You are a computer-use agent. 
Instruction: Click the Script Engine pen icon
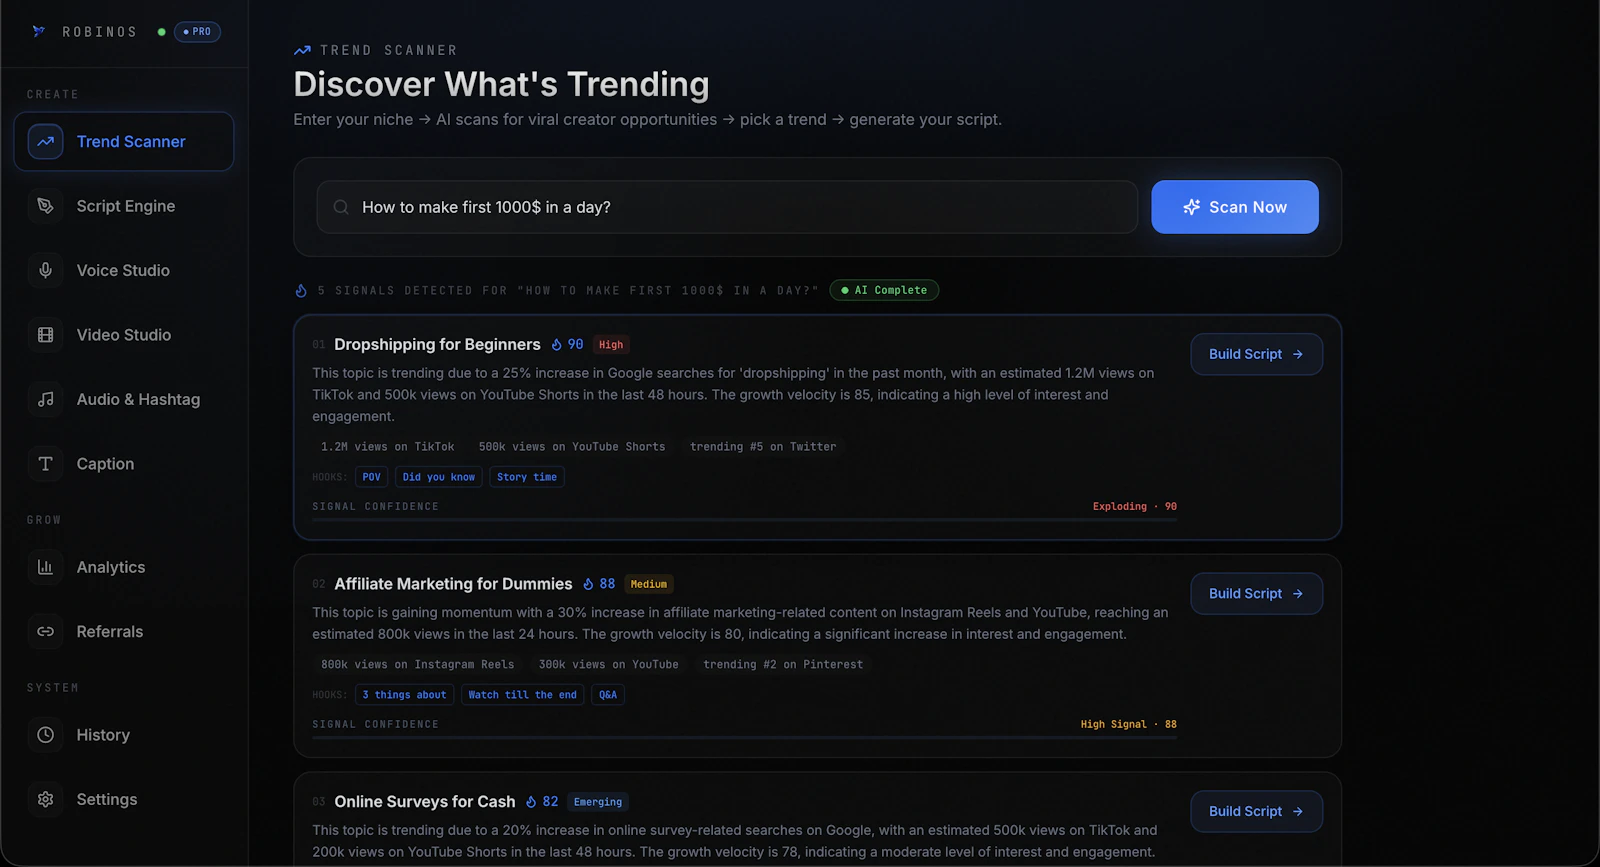46,206
